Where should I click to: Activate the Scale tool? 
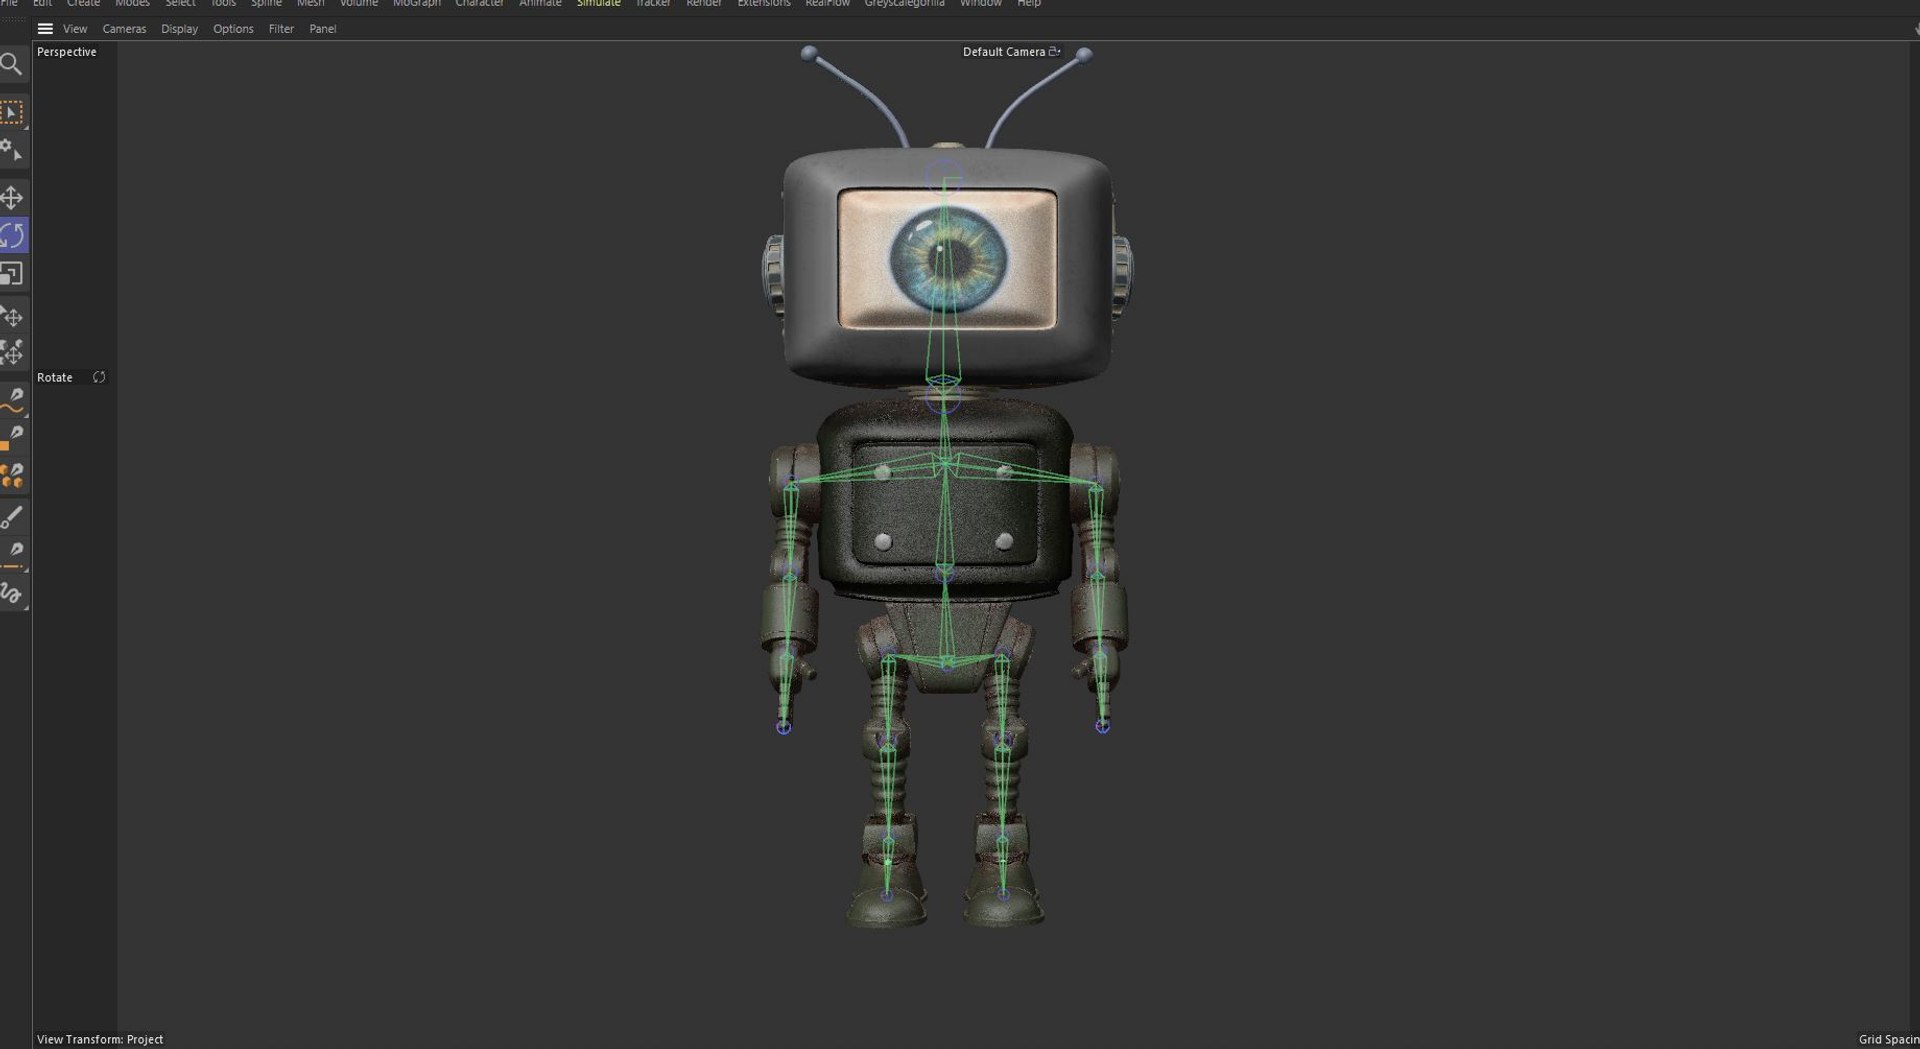[x=12, y=274]
